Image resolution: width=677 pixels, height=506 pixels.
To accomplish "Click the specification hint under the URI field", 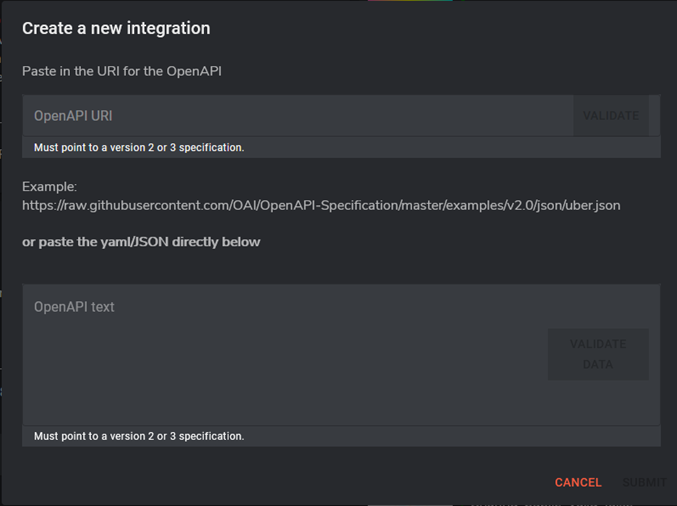I will (139, 147).
